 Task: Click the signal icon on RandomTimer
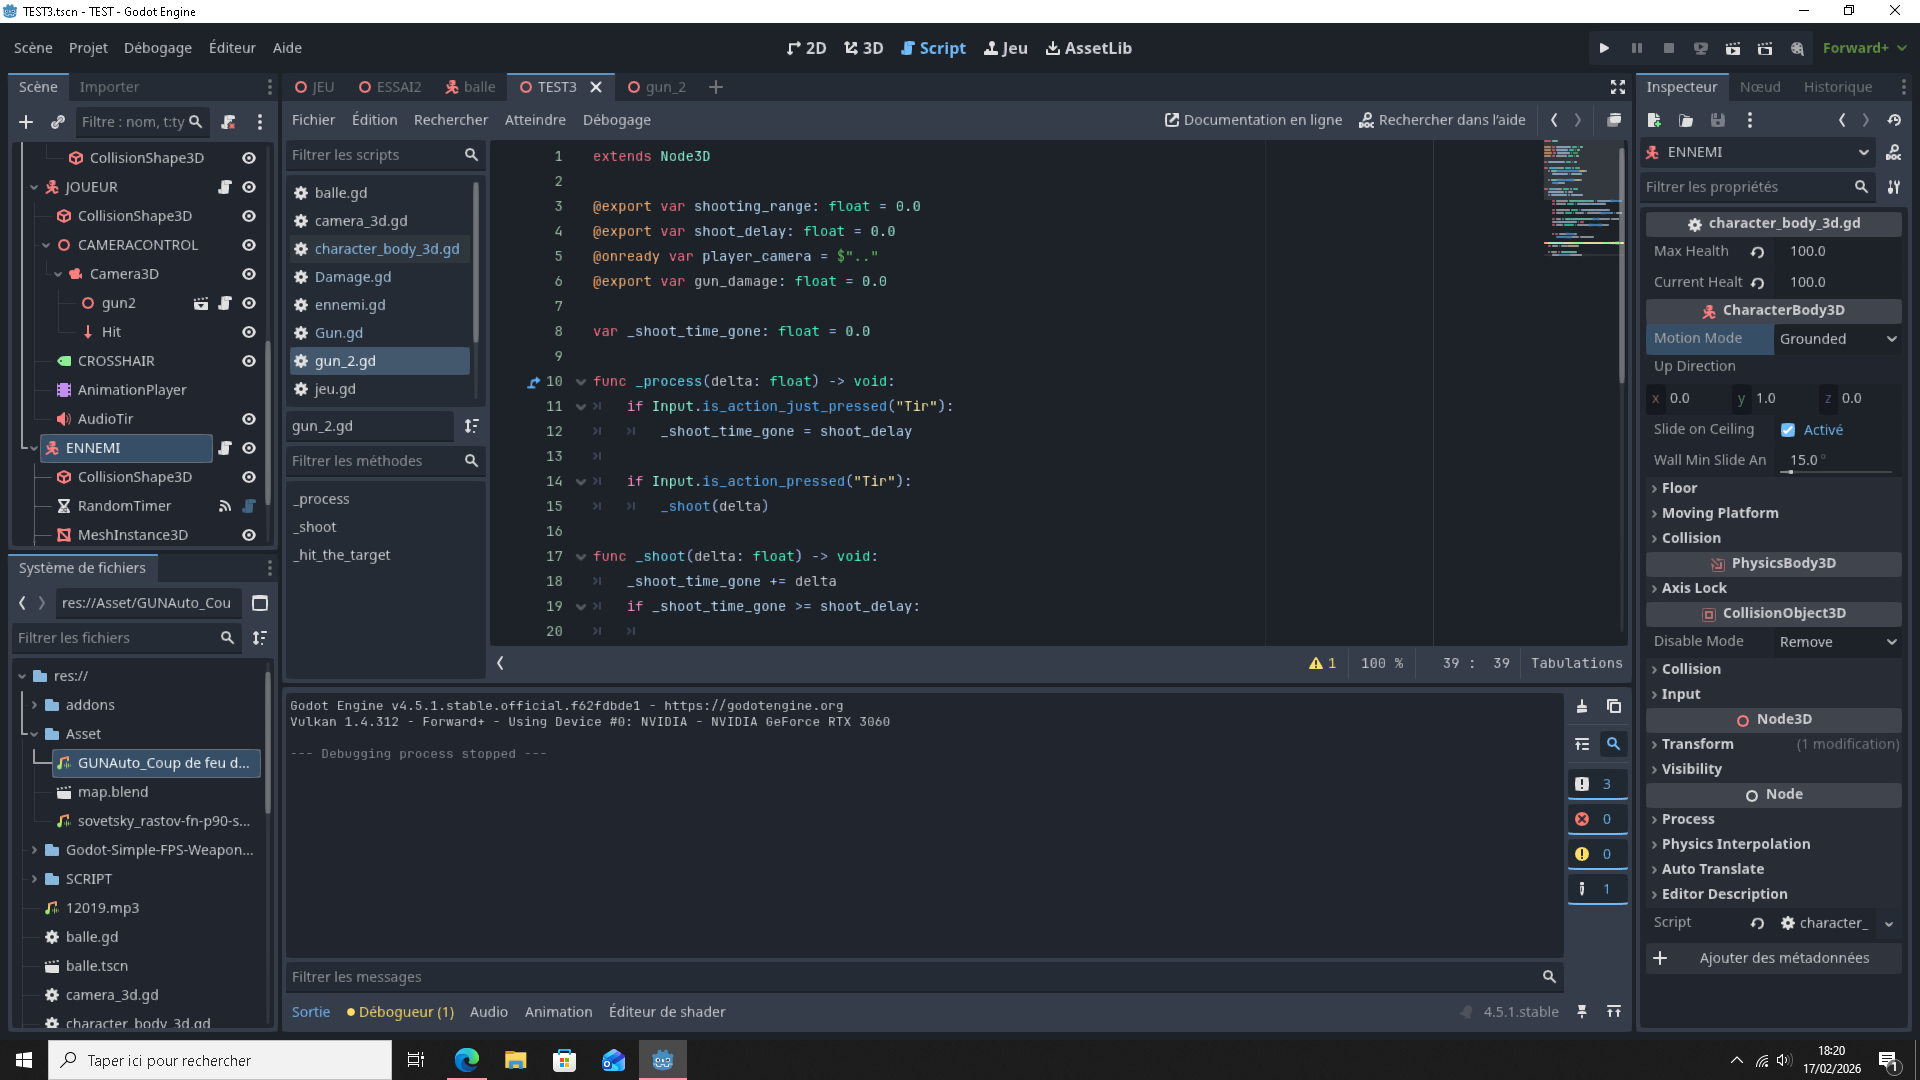tap(225, 506)
